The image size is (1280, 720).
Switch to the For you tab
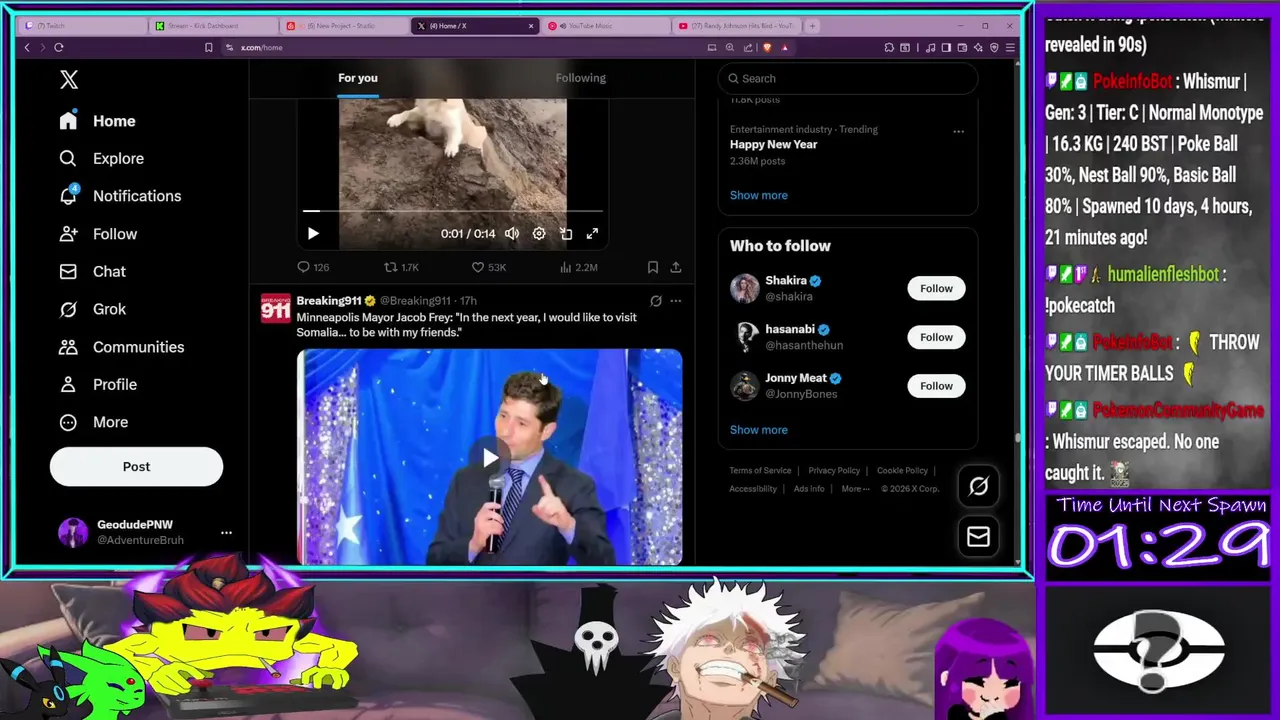pos(358,78)
